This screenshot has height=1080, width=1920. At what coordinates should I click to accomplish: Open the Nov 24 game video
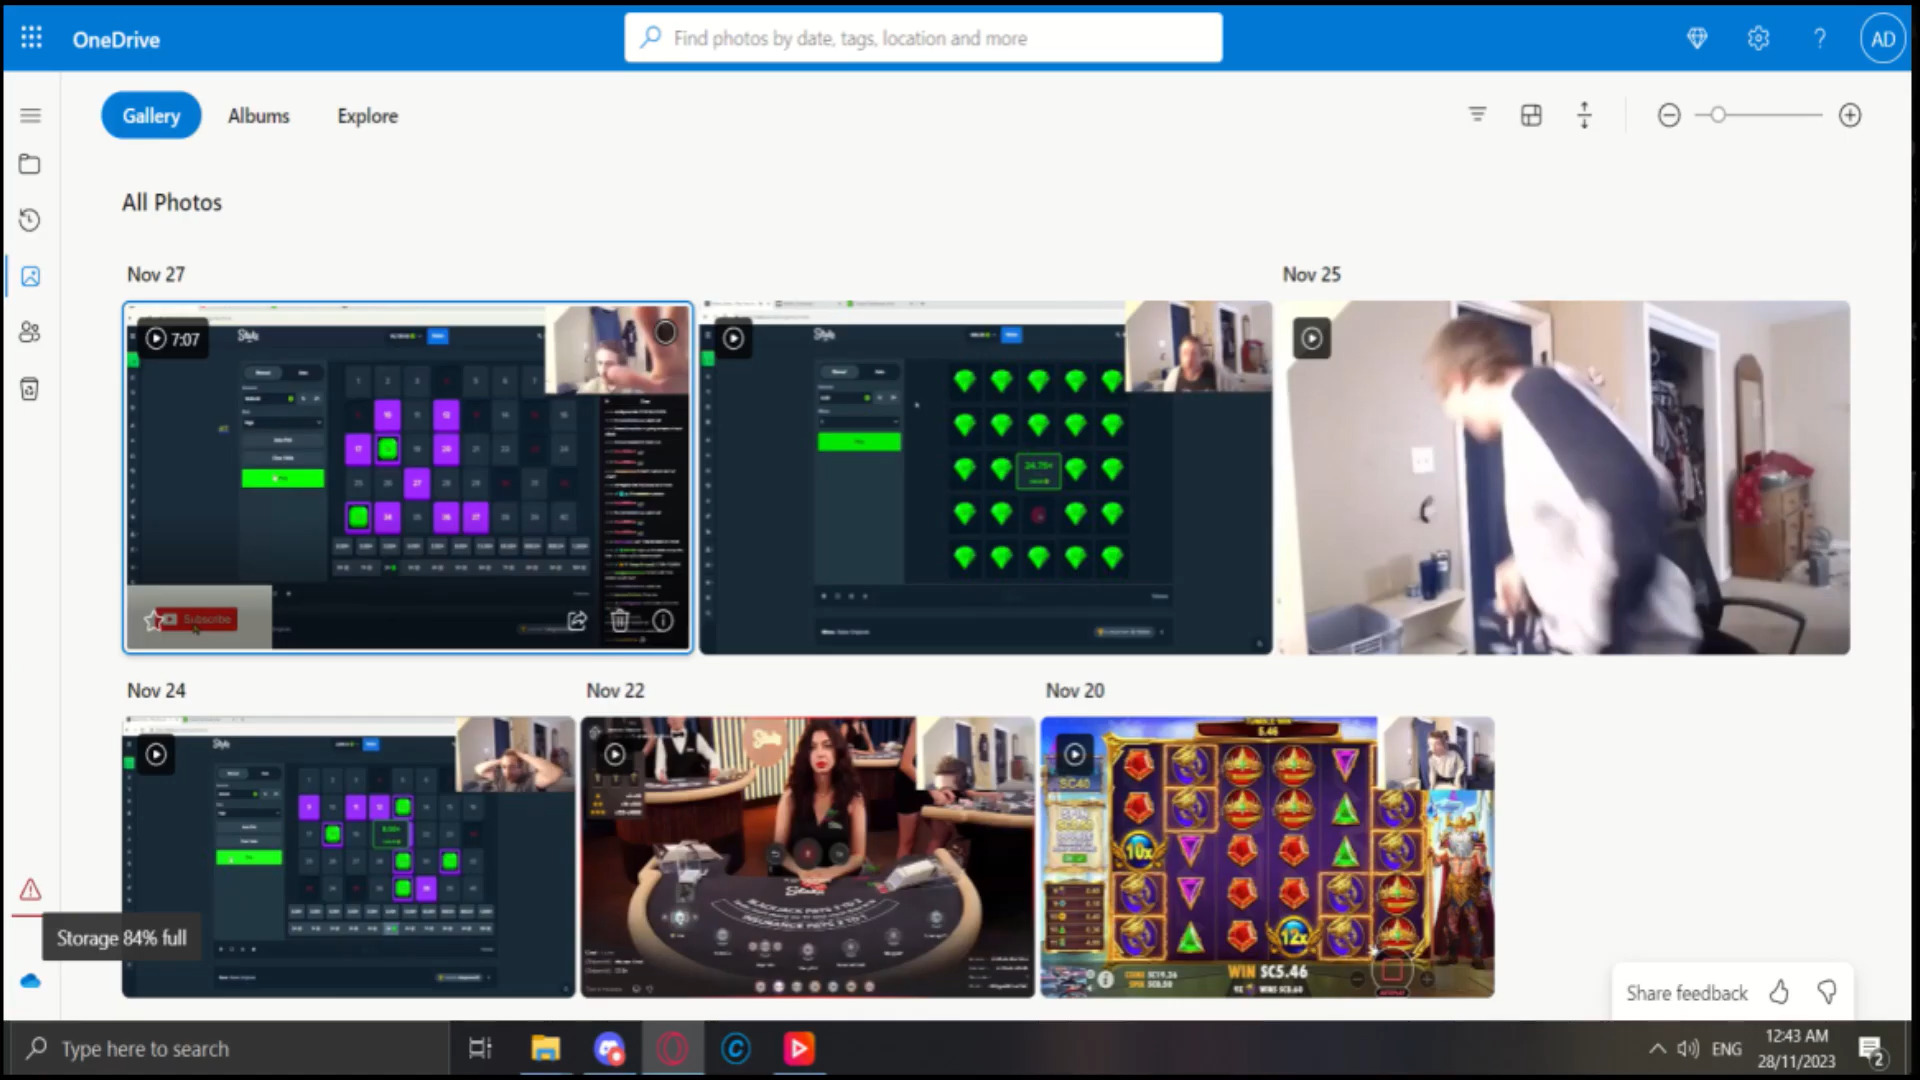(x=349, y=857)
